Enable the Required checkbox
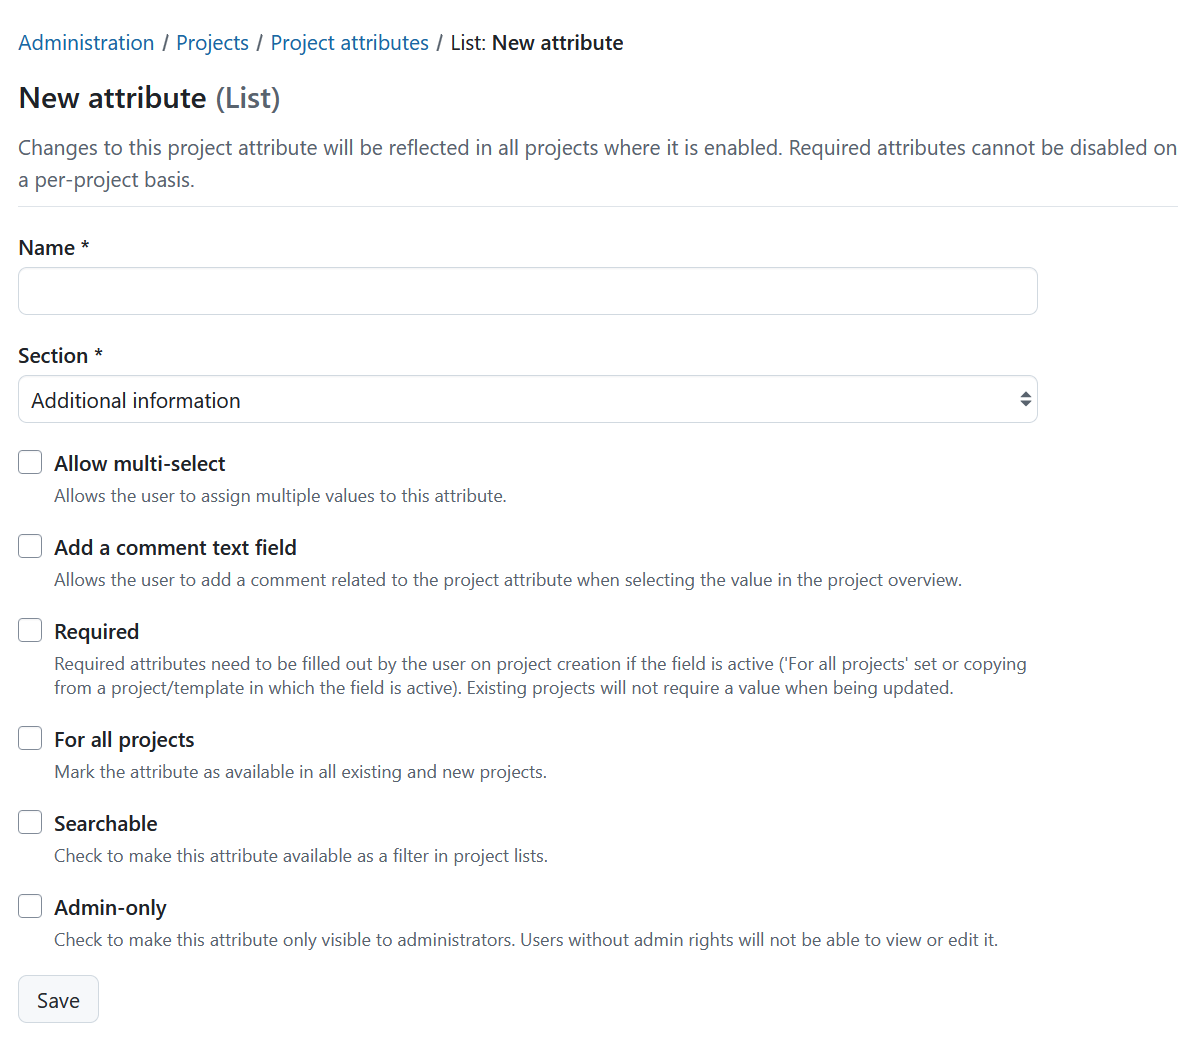This screenshot has height=1042, width=1194. tap(29, 630)
